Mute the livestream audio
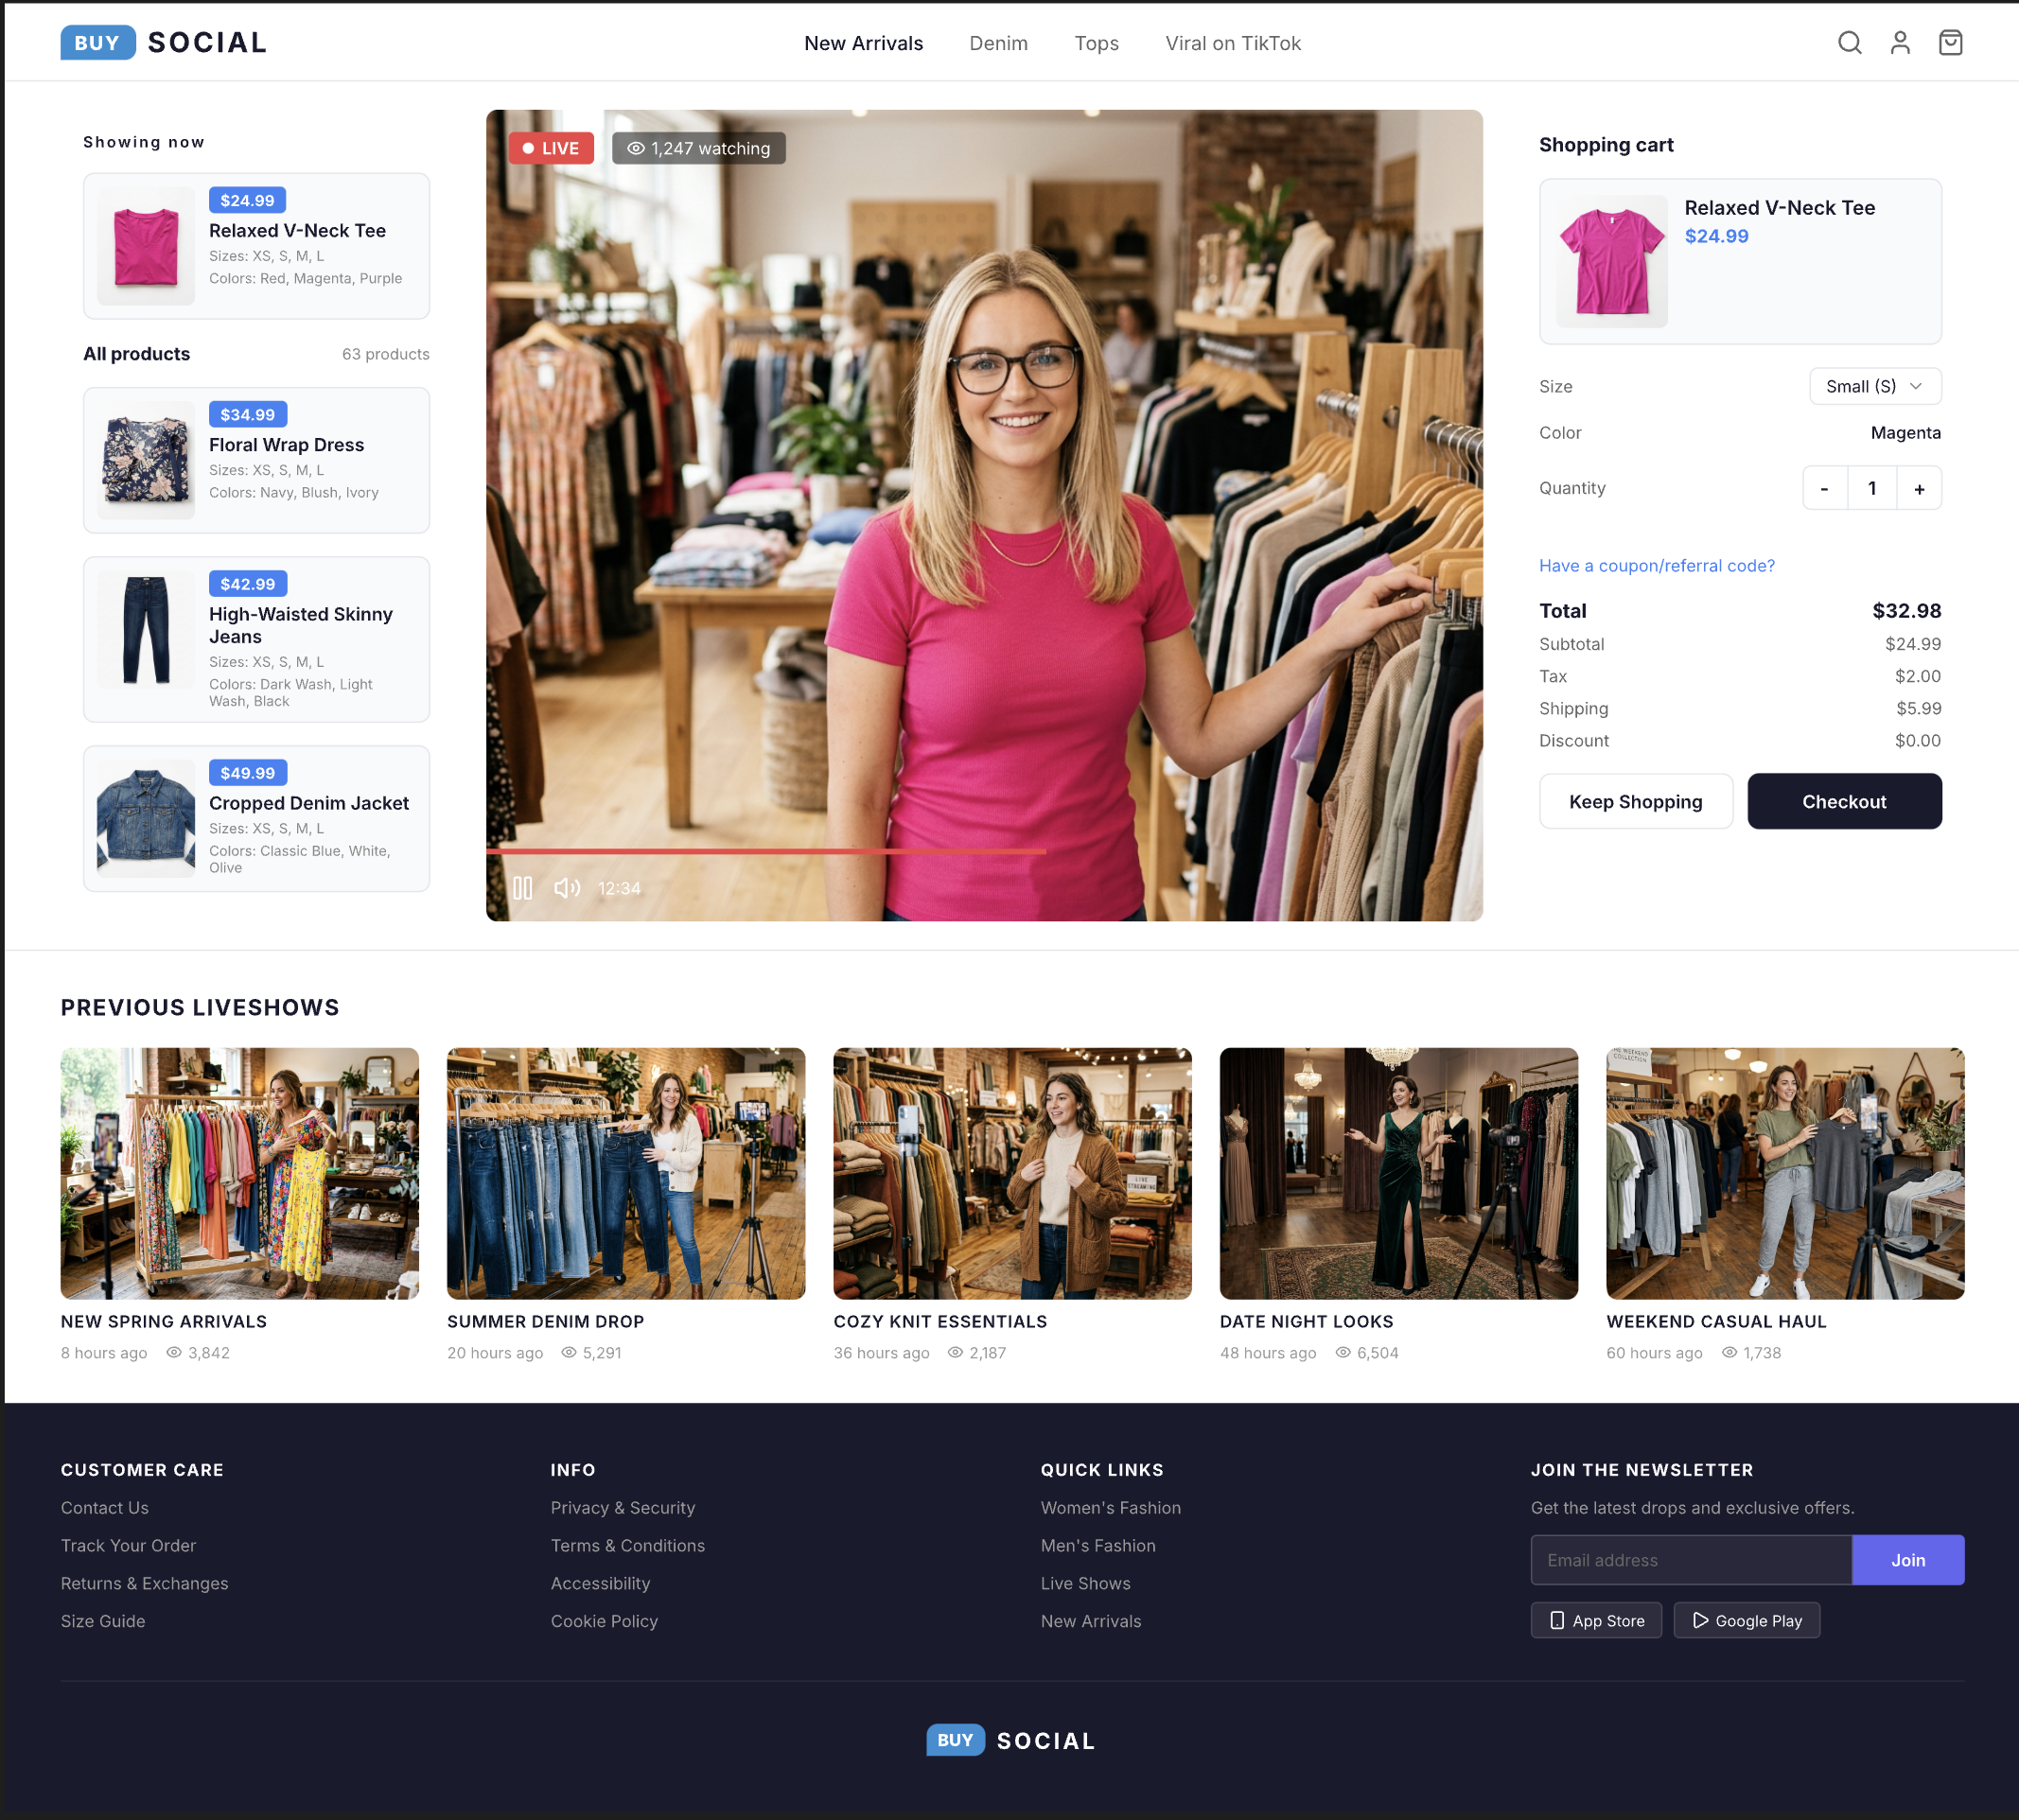Image resolution: width=2019 pixels, height=1820 pixels. 568,887
